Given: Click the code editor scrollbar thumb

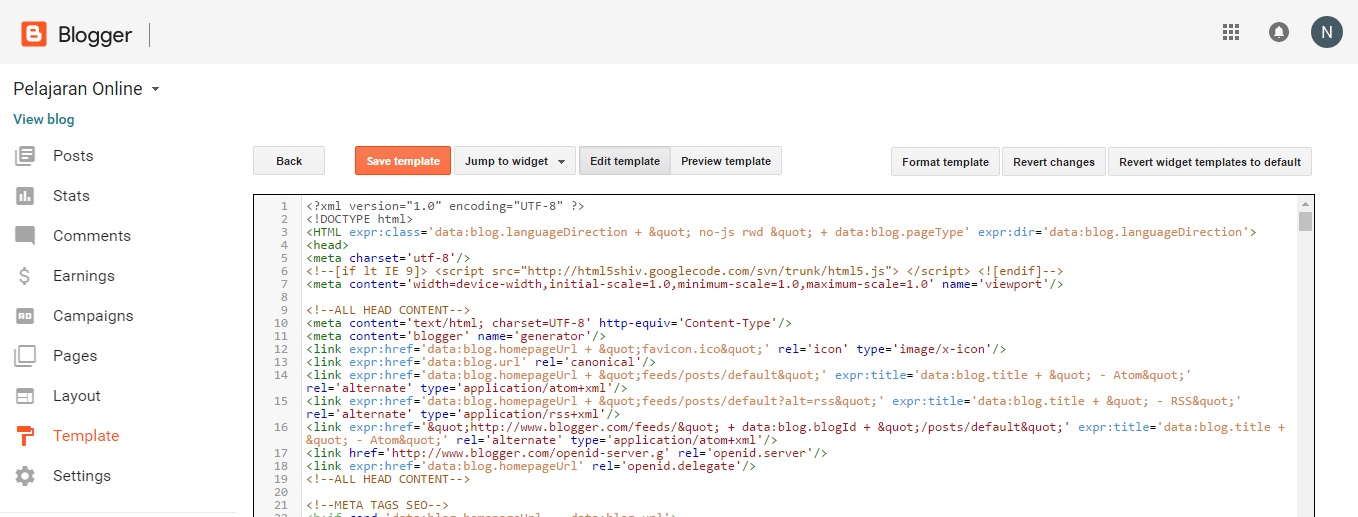Looking at the screenshot, I should point(1304,221).
